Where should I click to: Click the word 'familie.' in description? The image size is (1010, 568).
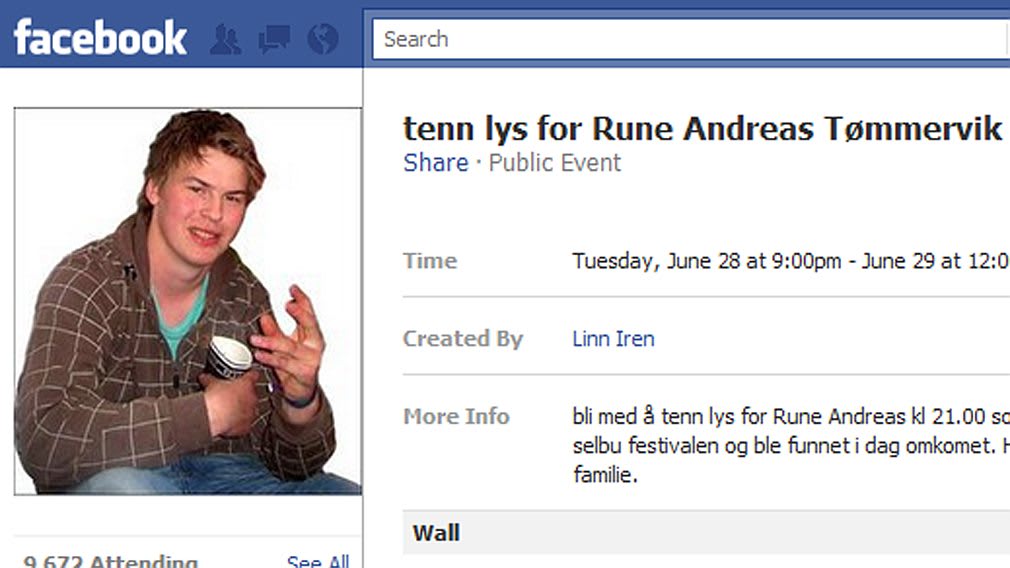click(x=605, y=475)
